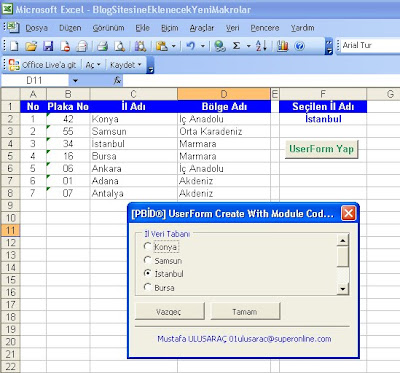The height and width of the screenshot is (373, 400).
Task: Click the dialog list scrollbar down arrow
Action: click(343, 289)
